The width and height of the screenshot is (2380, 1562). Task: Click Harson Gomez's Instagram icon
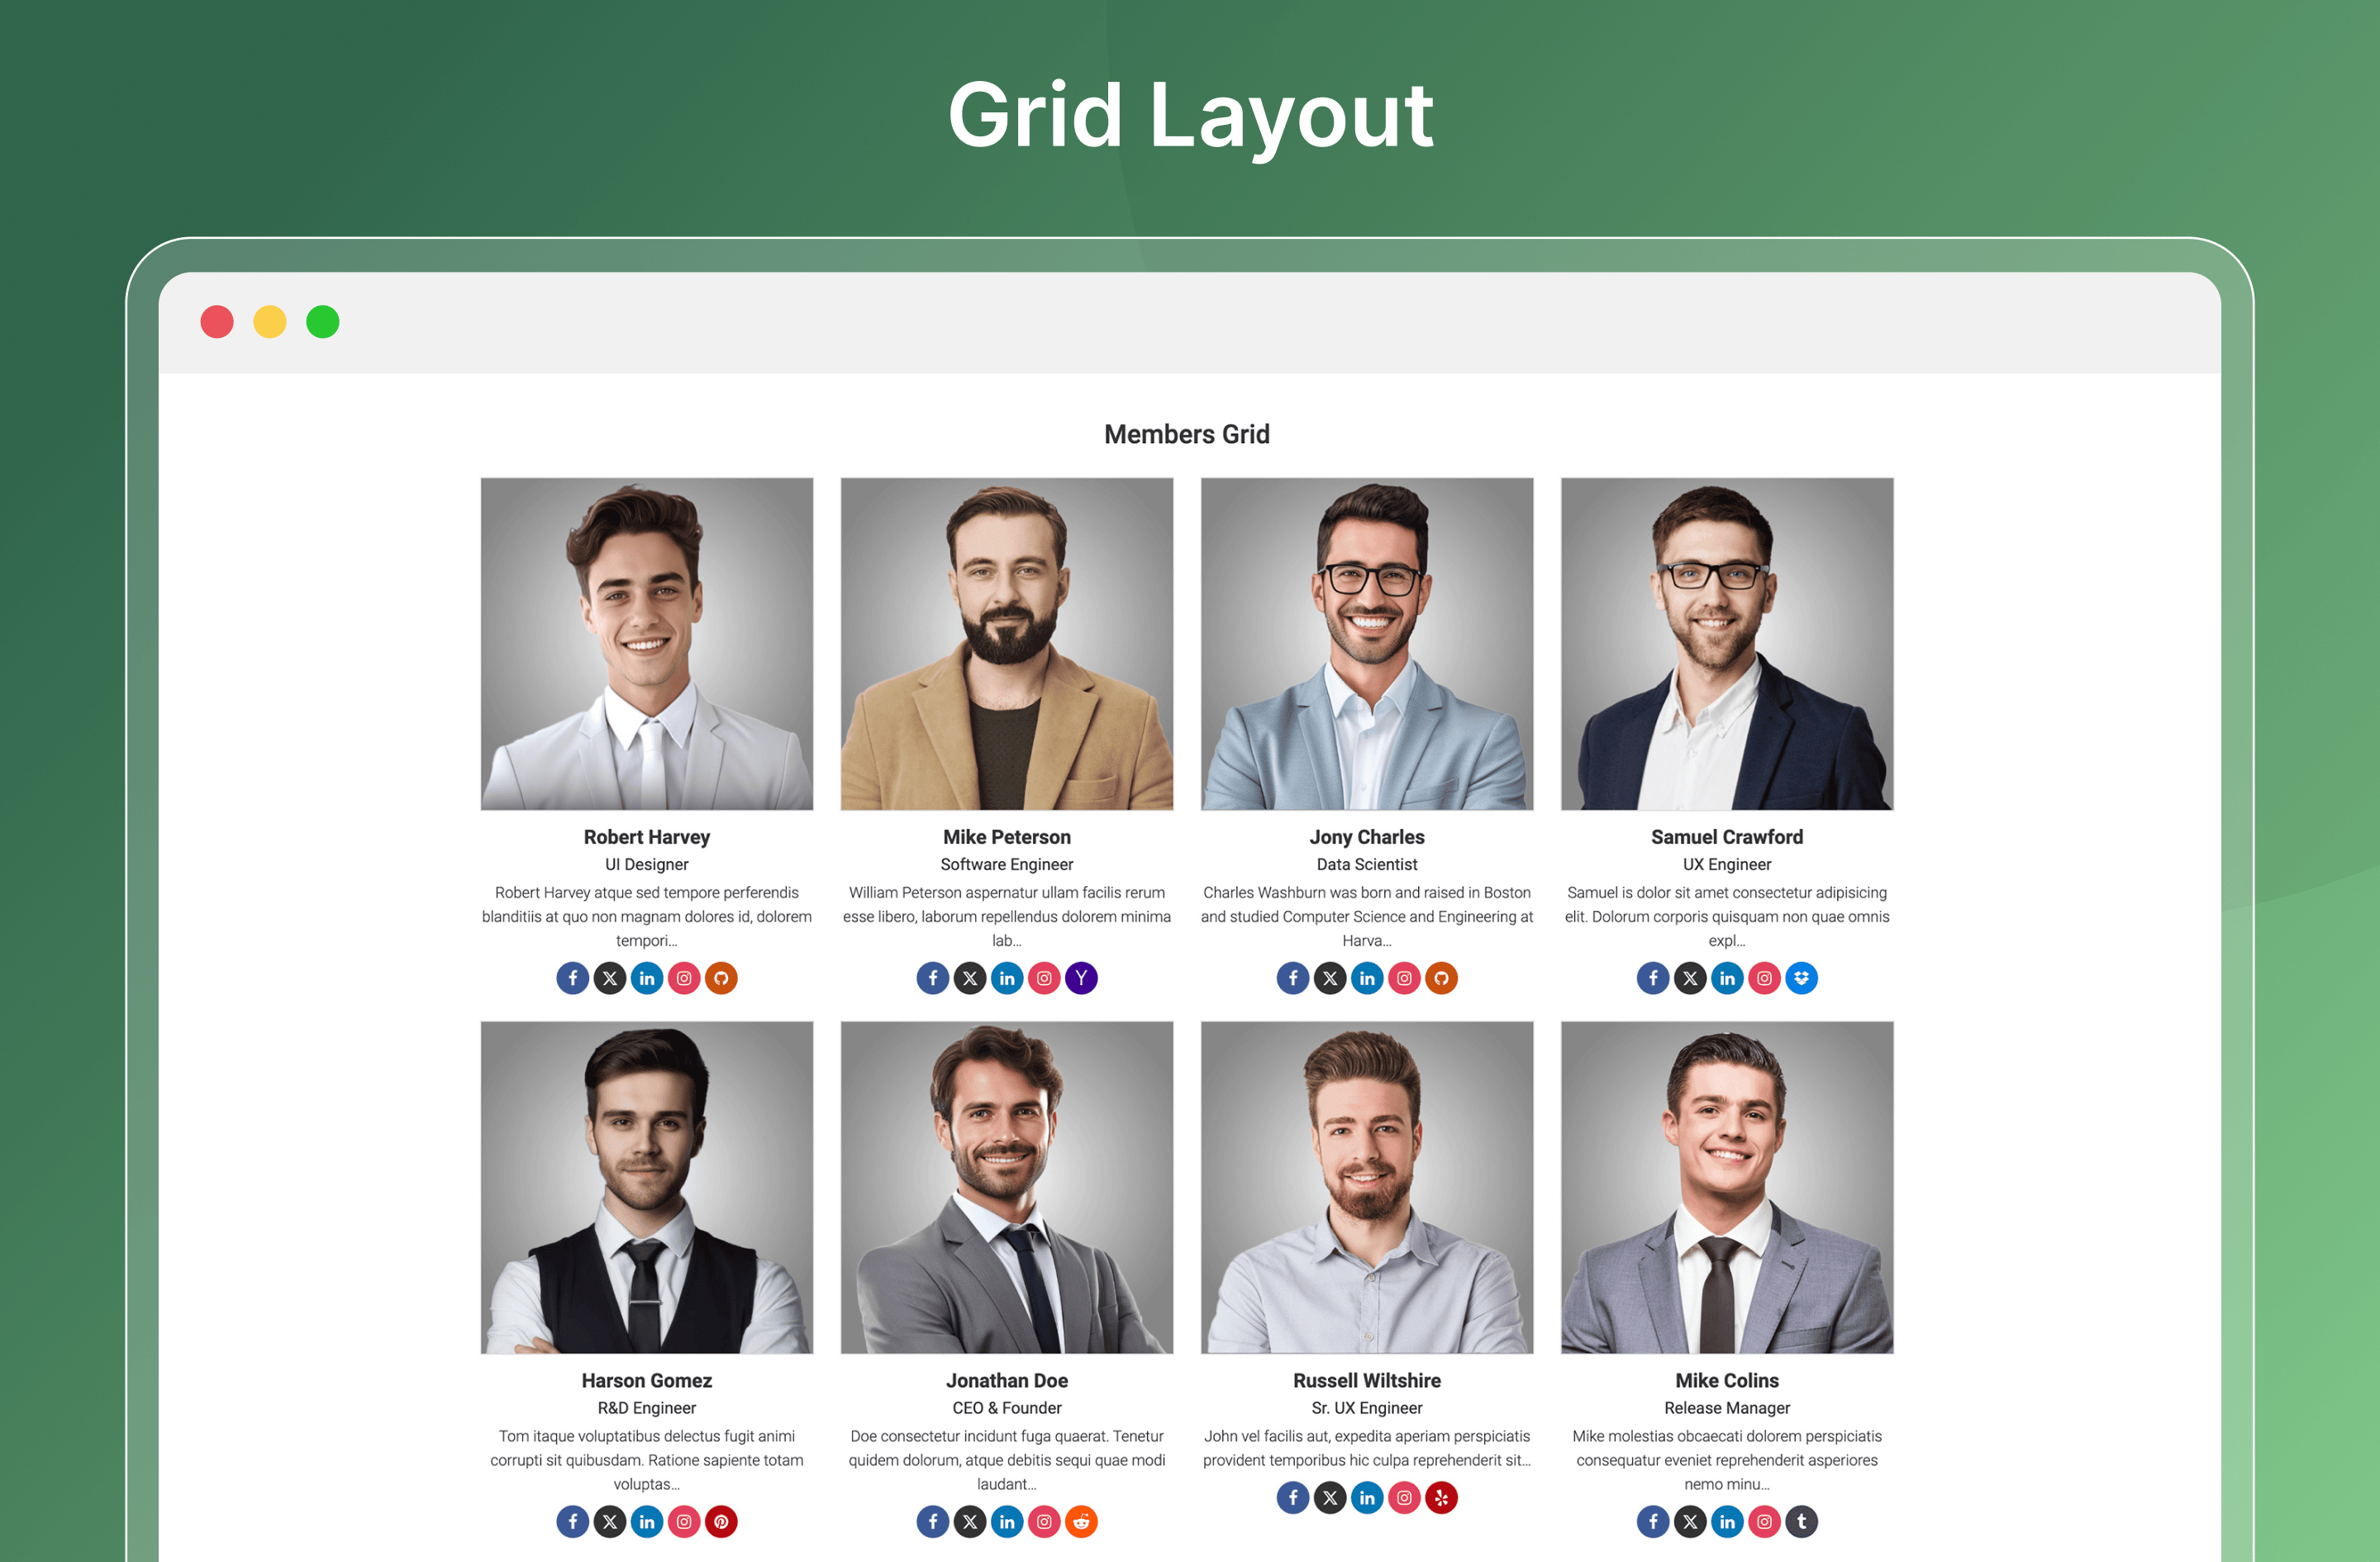click(x=684, y=1522)
